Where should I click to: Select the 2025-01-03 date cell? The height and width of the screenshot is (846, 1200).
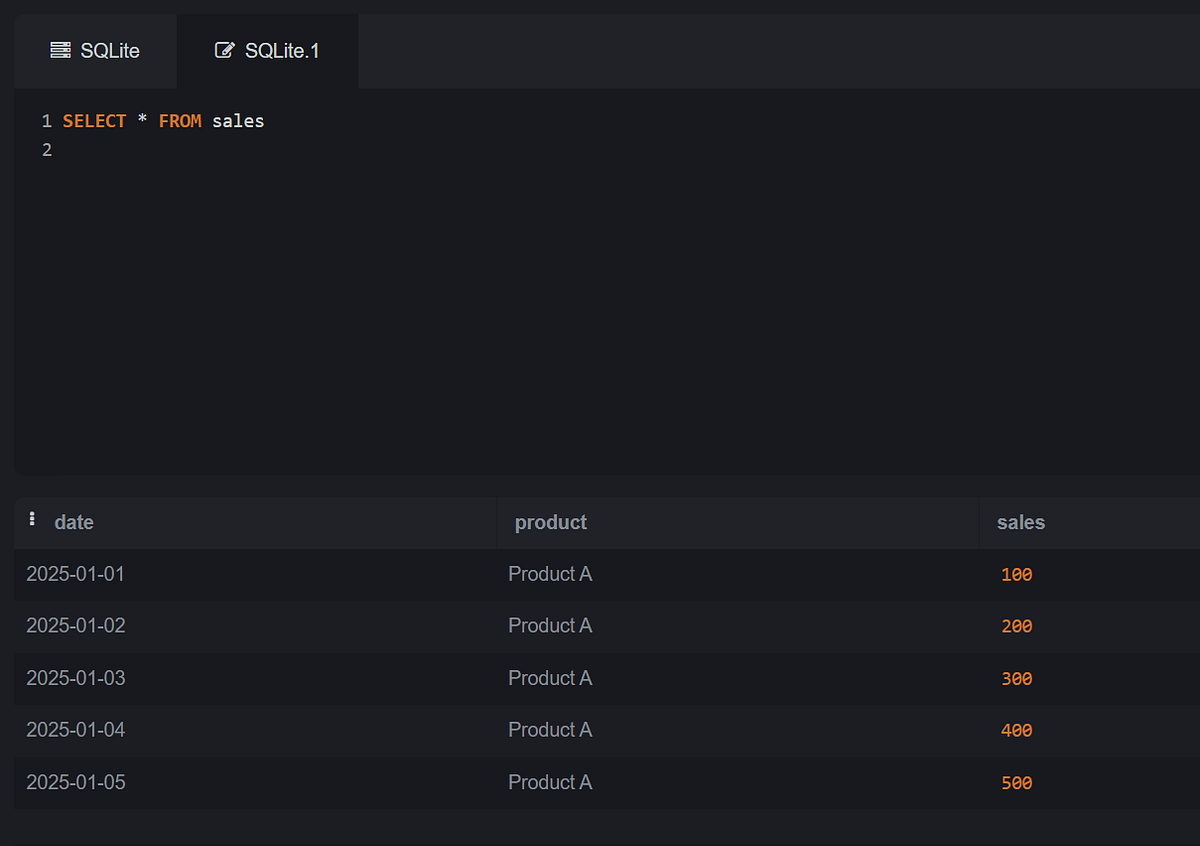76,678
